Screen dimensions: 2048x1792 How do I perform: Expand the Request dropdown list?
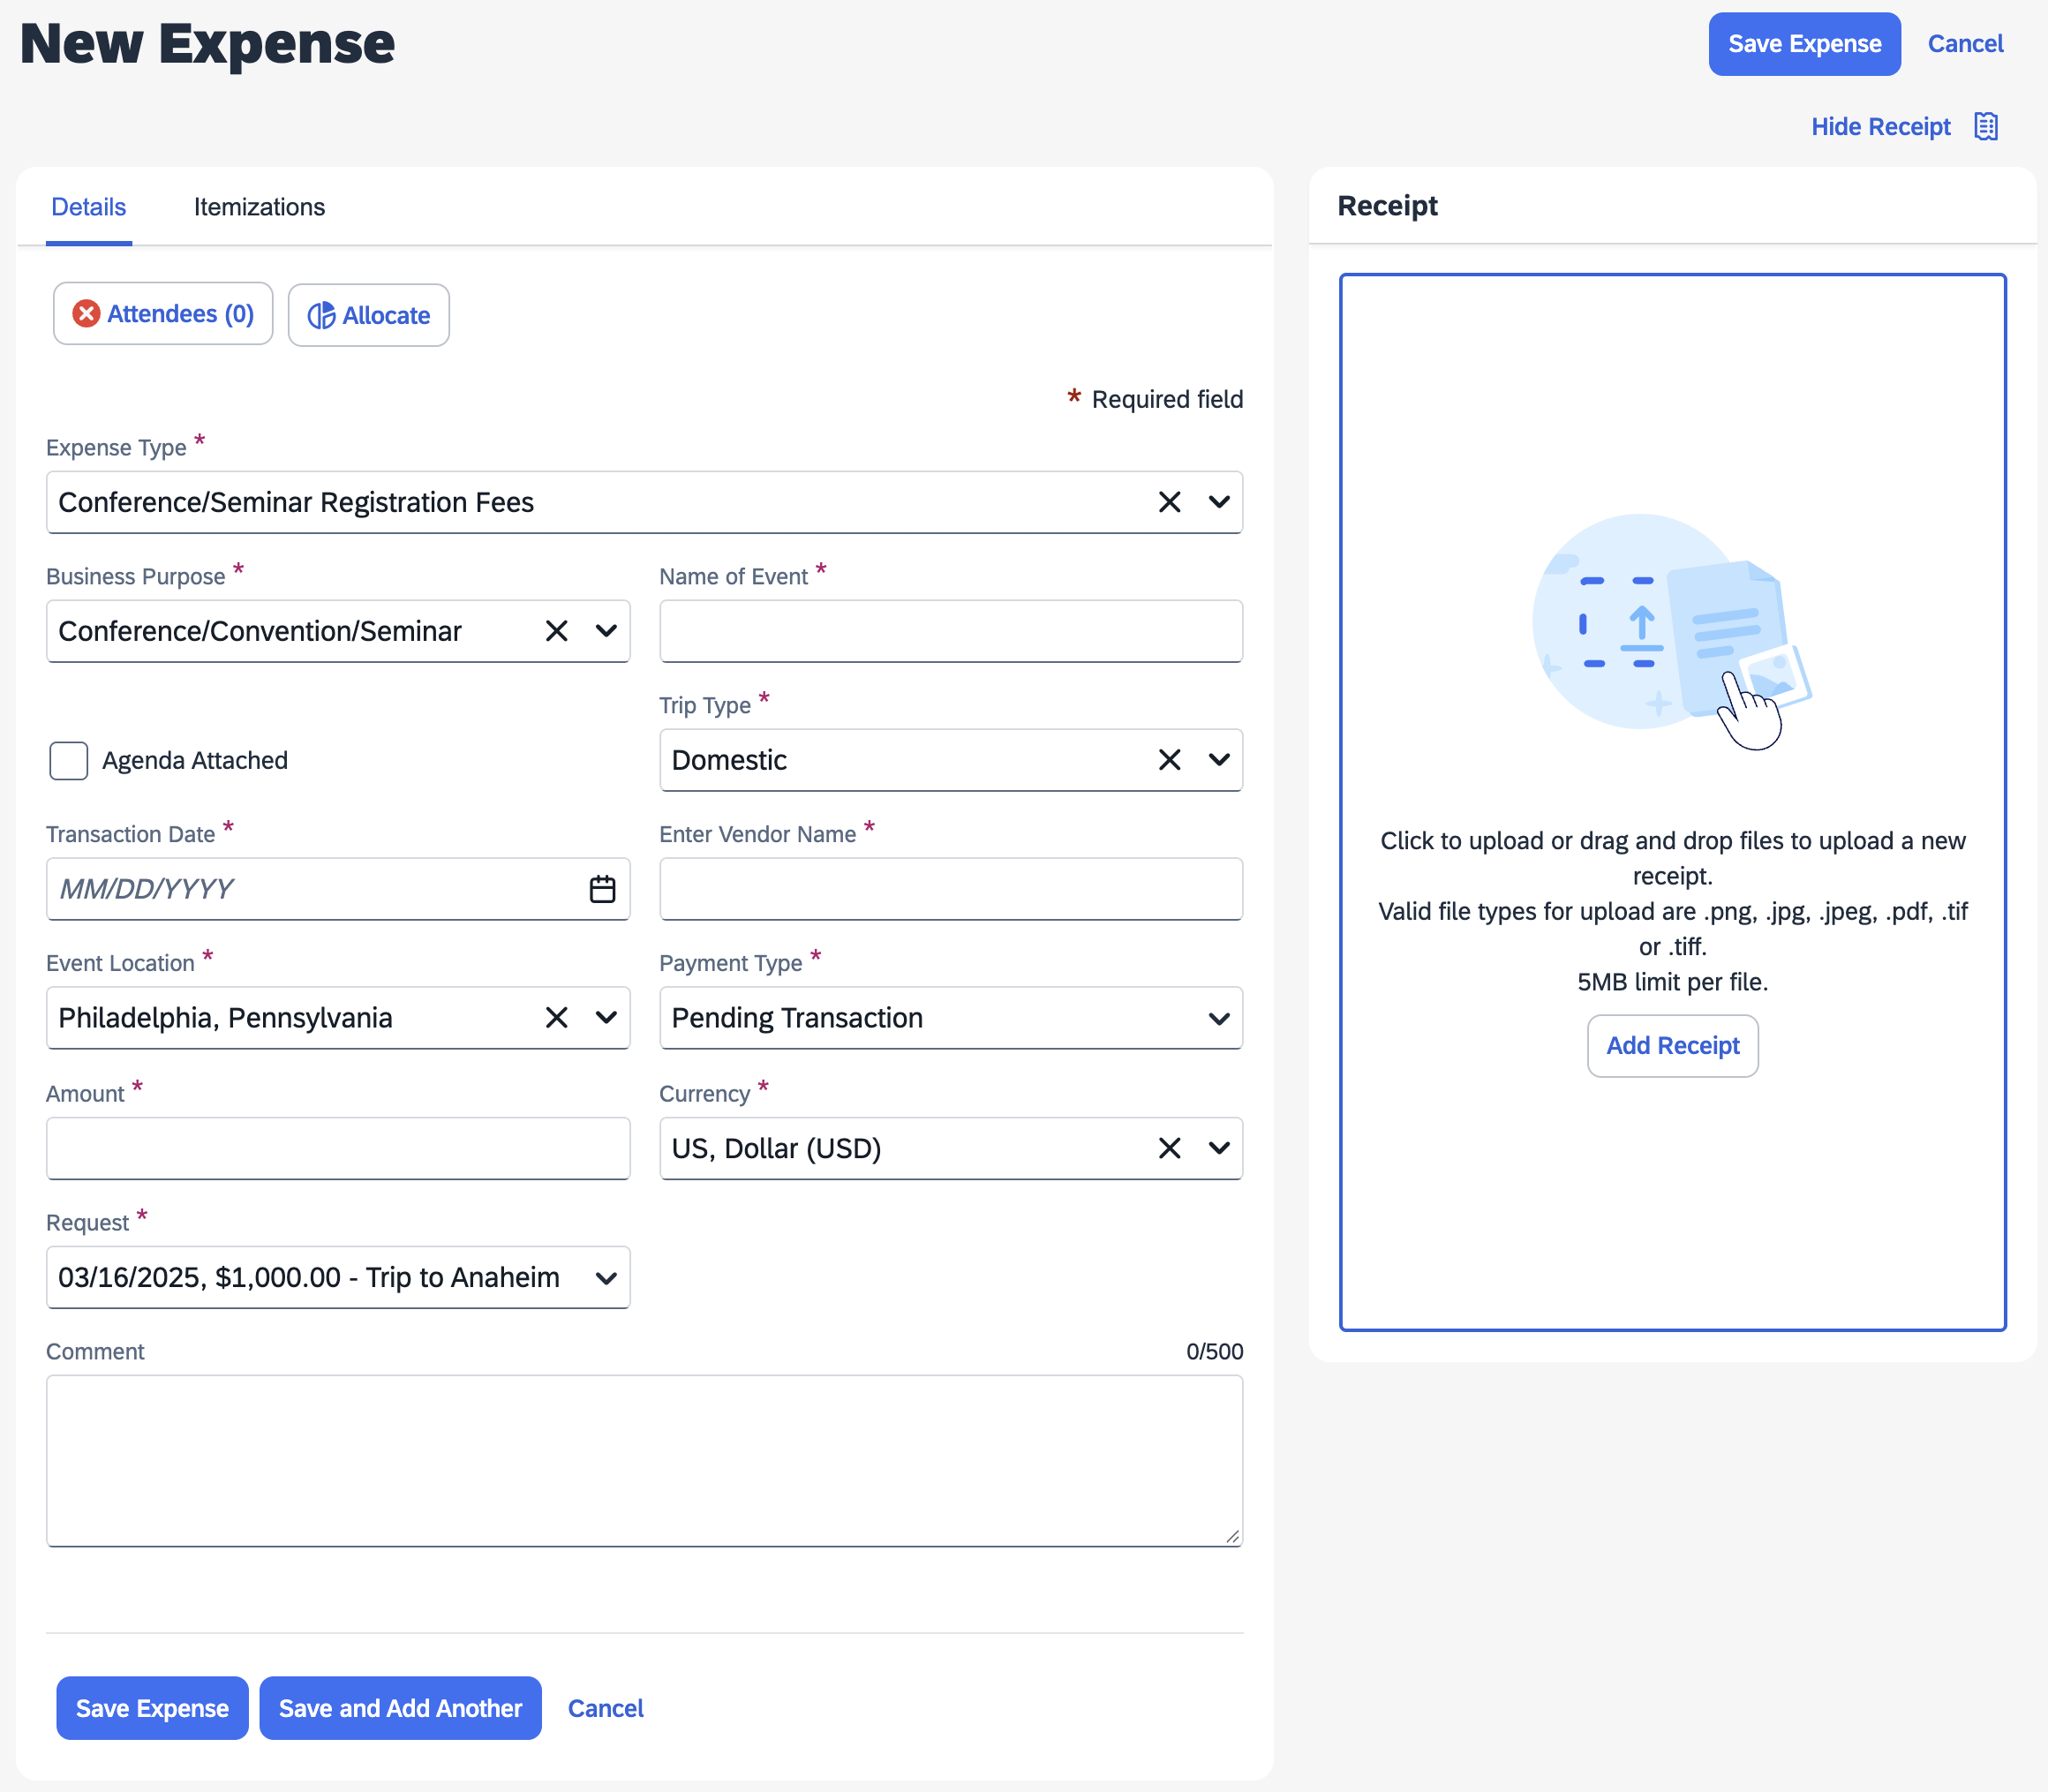605,1278
